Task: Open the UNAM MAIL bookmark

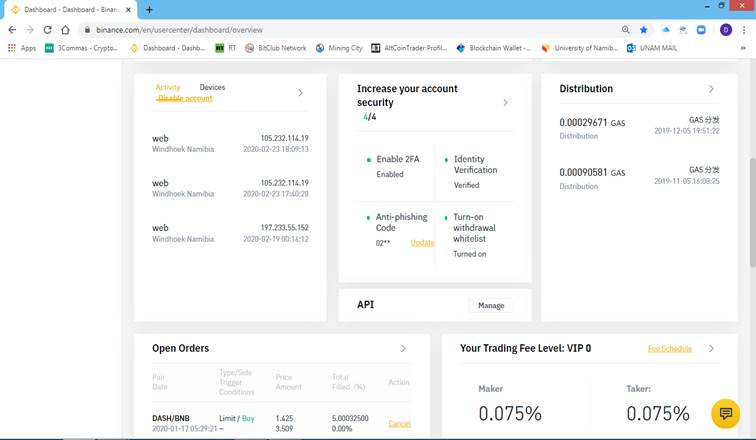Action: point(652,48)
